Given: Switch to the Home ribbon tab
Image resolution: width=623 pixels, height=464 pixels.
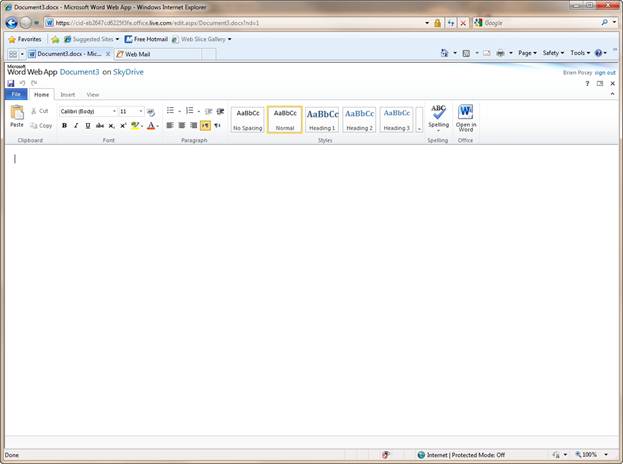Looking at the screenshot, I should tap(41, 95).
